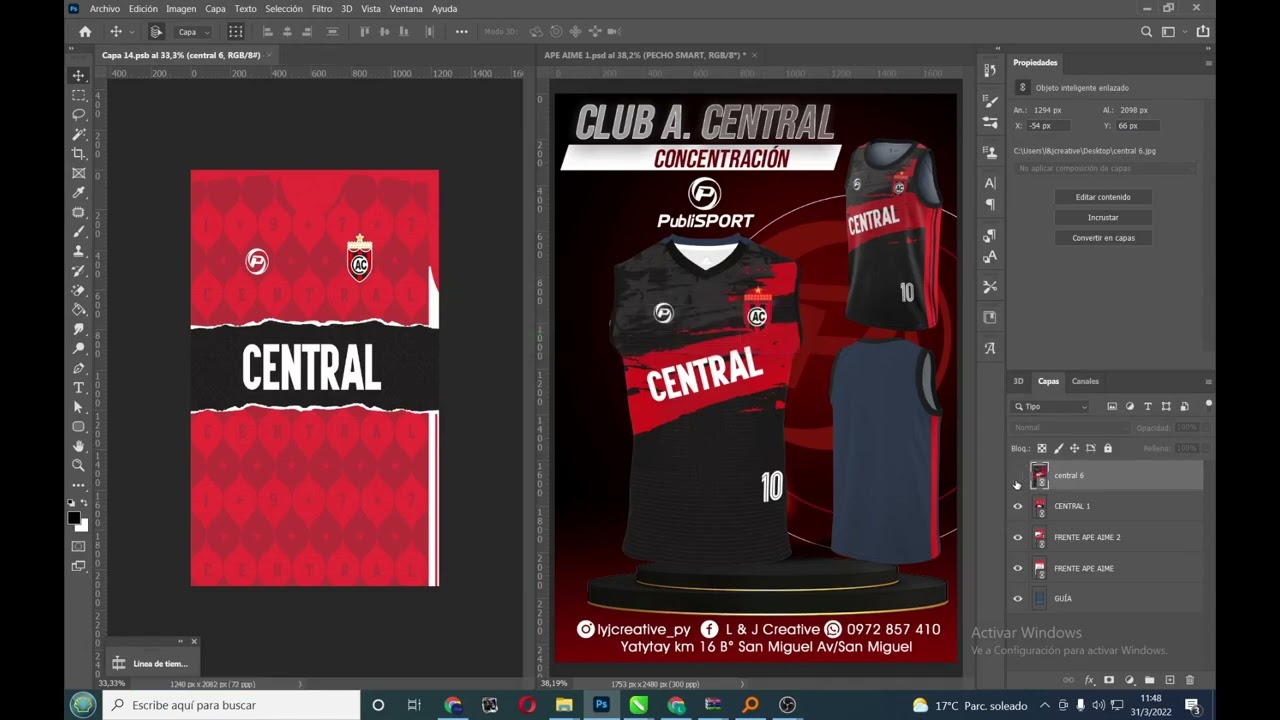Click the delete layer trash icon
Image resolution: width=1280 pixels, height=720 pixels.
tap(1189, 680)
